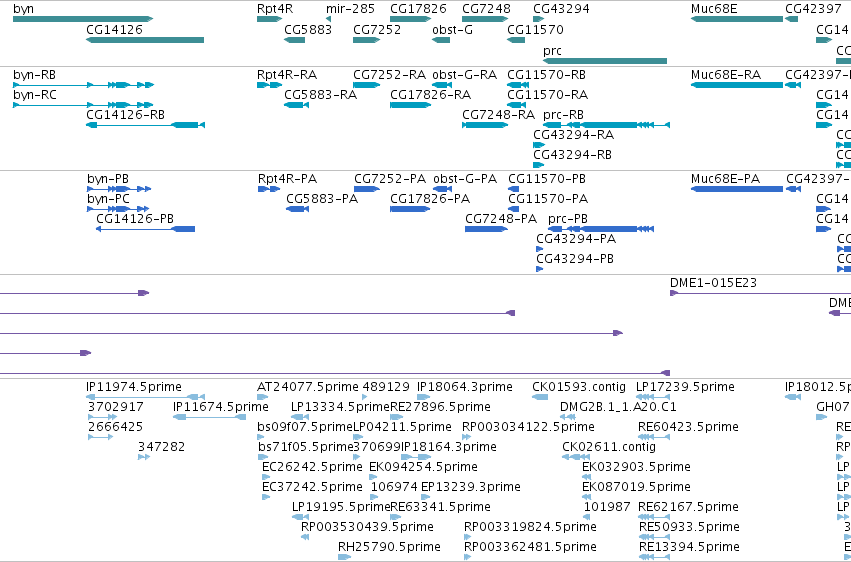
Task: Select the CG7252-PA protein
Action: 367,189
